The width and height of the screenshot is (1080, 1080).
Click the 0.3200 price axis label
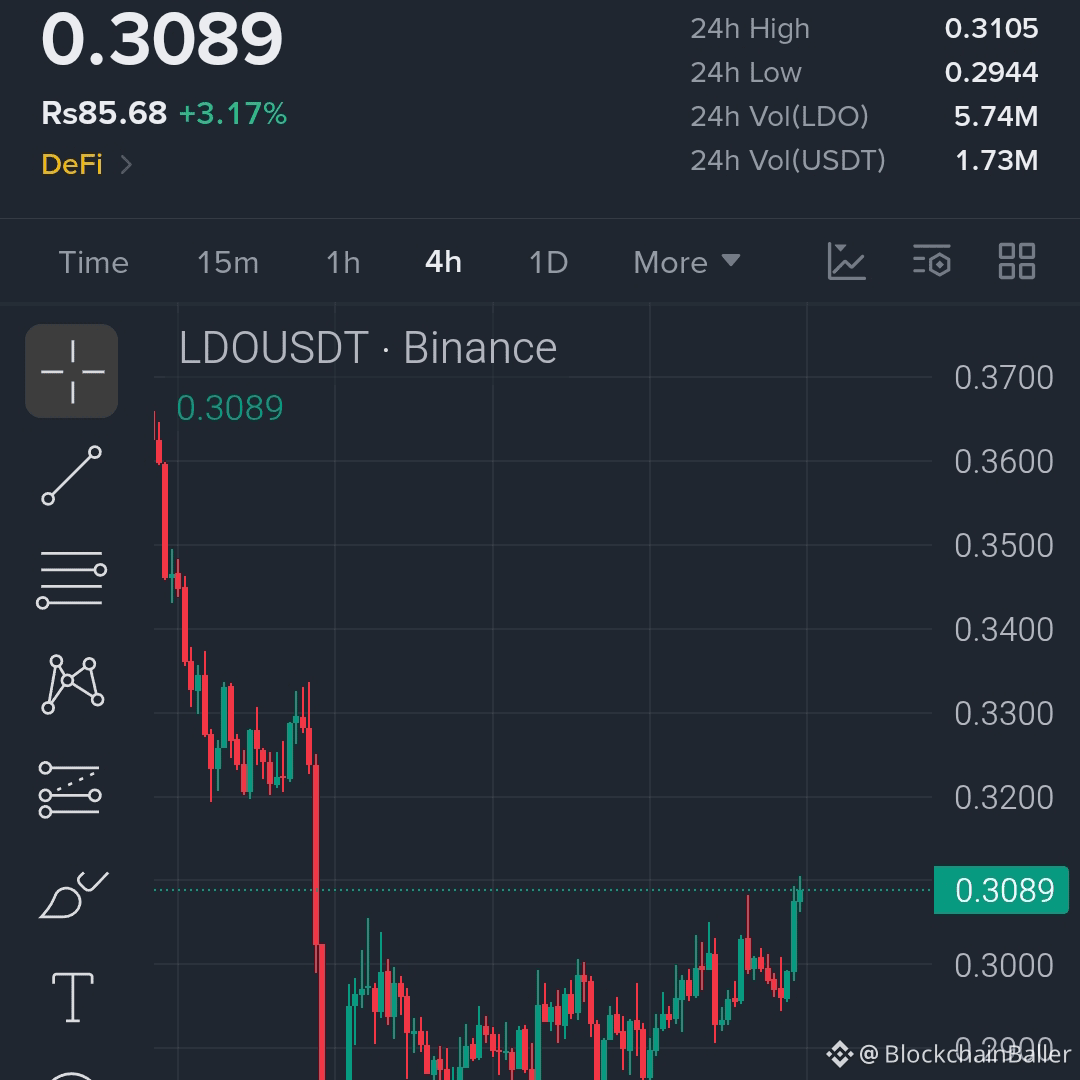coord(1004,798)
